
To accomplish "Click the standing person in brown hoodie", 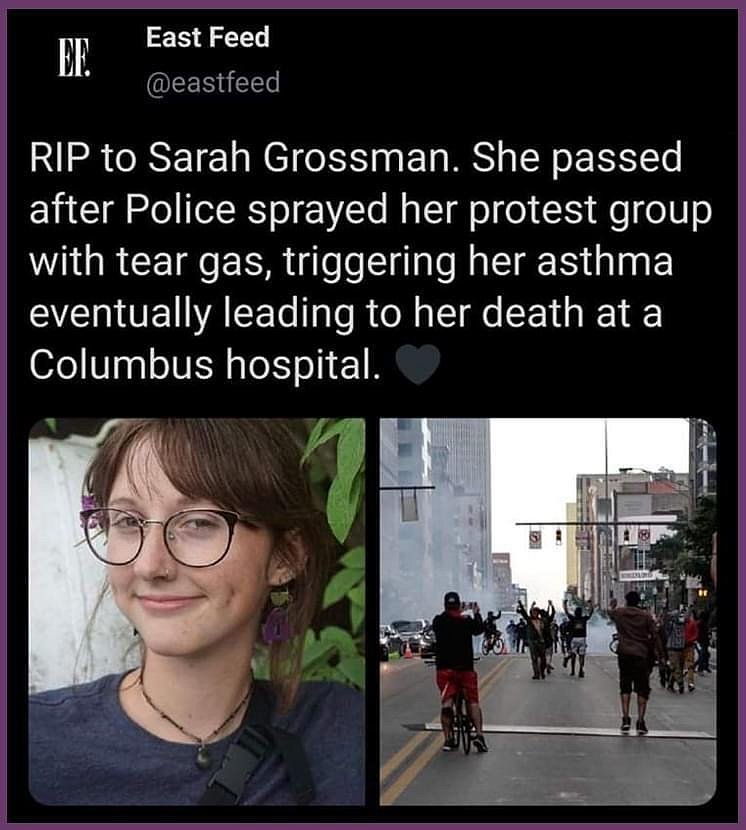I will click(x=634, y=662).
